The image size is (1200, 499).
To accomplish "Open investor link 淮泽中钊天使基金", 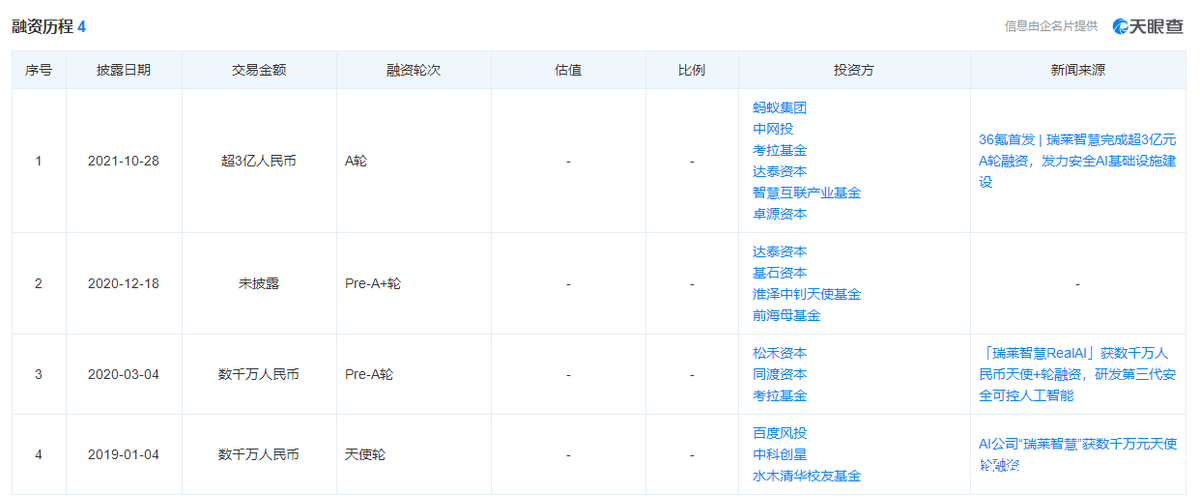I will (807, 294).
